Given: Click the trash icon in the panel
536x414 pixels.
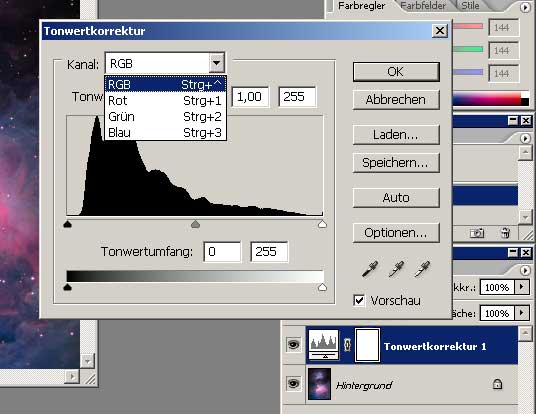Looking at the screenshot, I should coord(505,233).
